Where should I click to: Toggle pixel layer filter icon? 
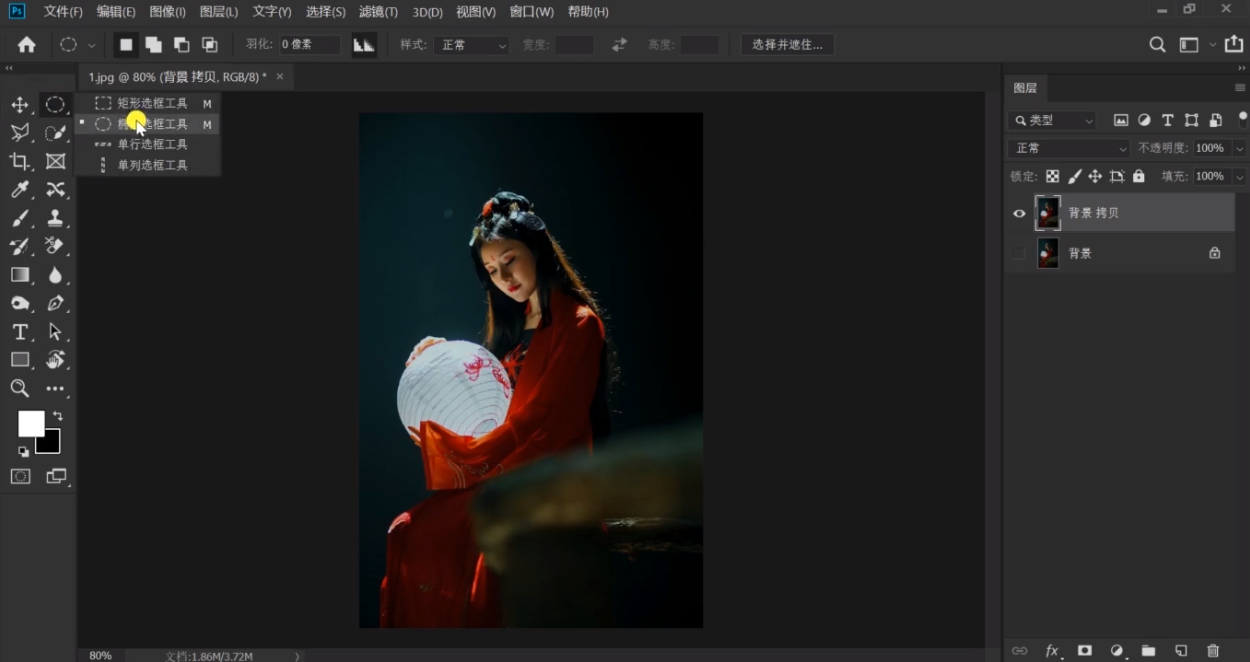point(1121,120)
